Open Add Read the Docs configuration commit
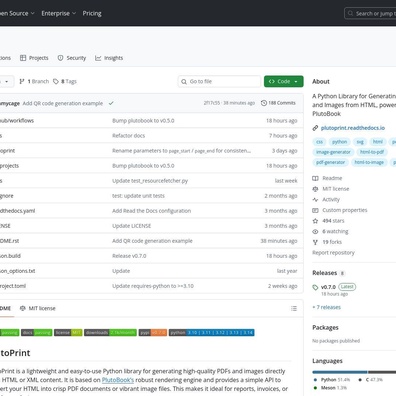Viewport: 396px width, 396px height. [152, 211]
